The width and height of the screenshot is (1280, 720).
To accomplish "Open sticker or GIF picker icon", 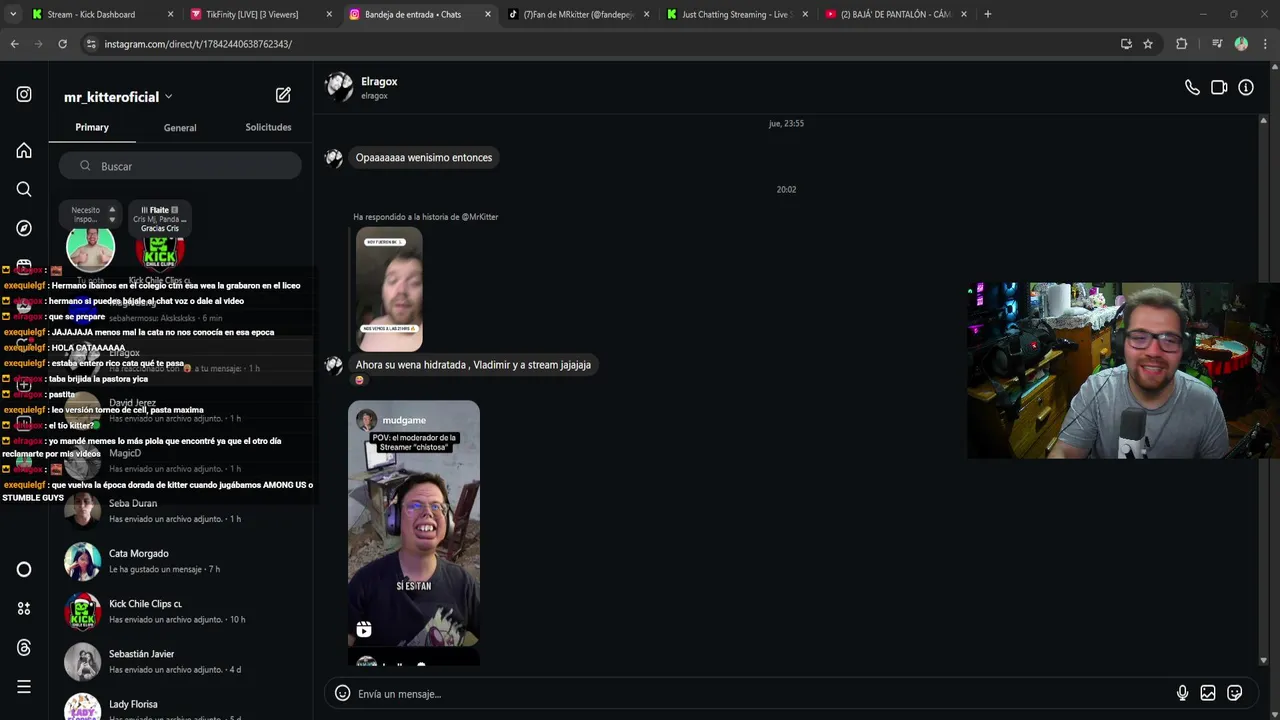I will click(x=1235, y=693).
